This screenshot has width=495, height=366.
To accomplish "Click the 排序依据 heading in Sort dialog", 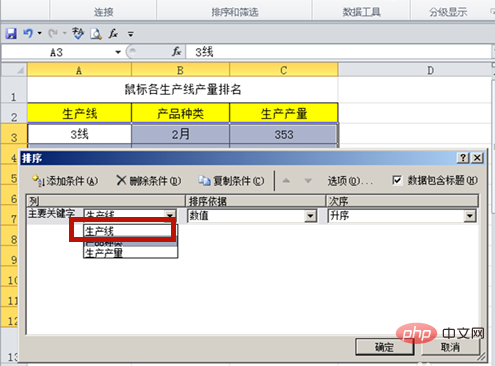I will click(255, 201).
